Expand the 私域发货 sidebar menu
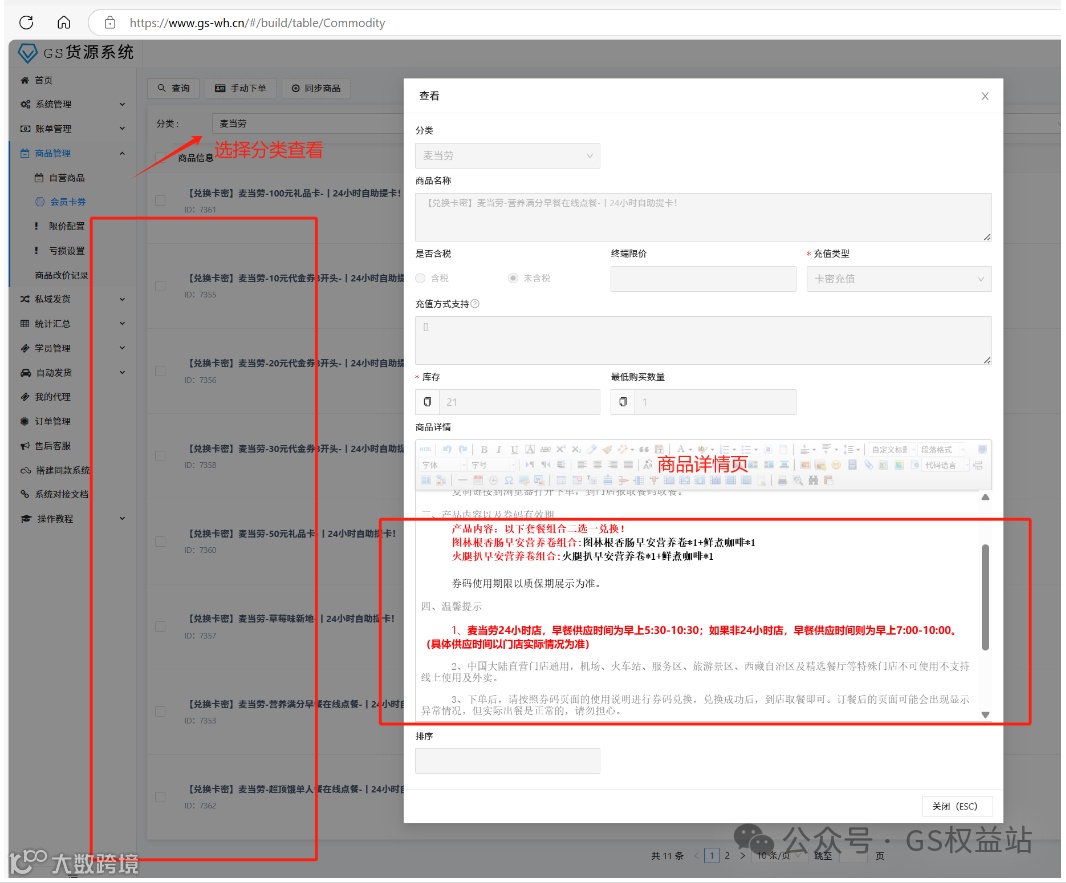1066x883 pixels. [71, 299]
